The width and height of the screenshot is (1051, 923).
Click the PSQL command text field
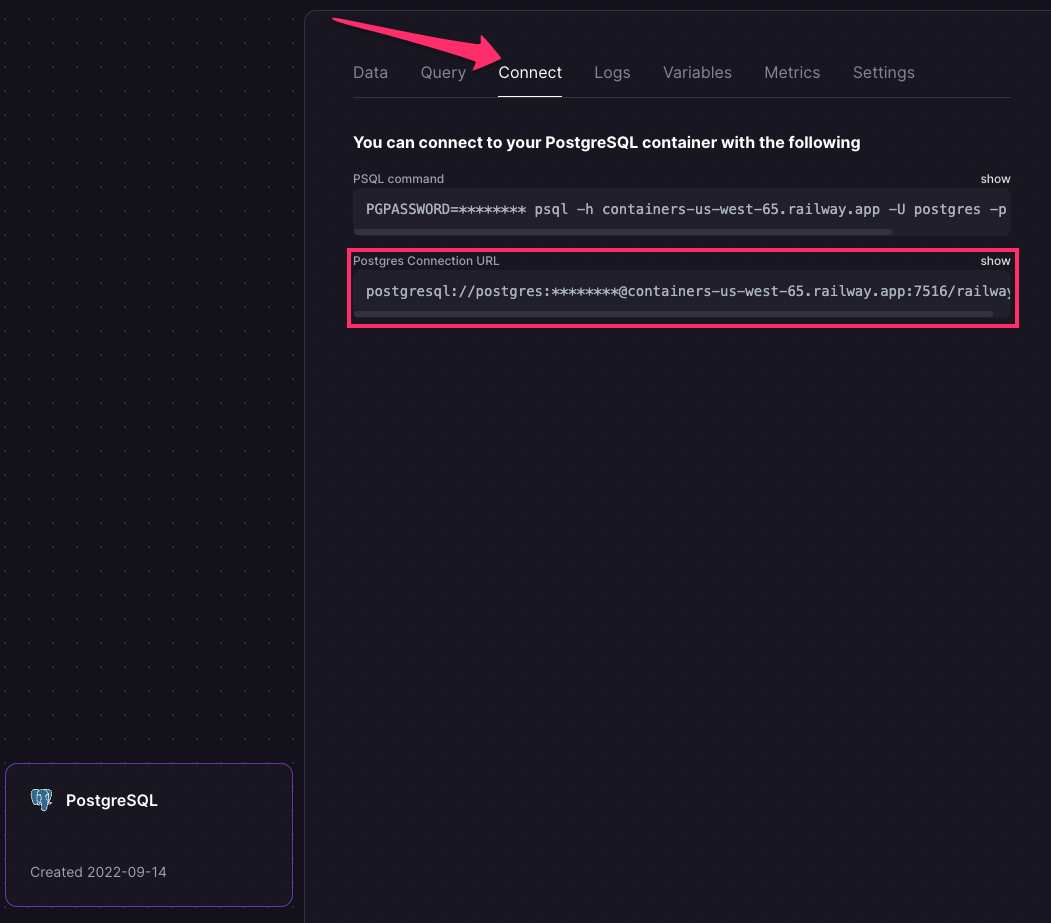pyautogui.click(x=682, y=210)
